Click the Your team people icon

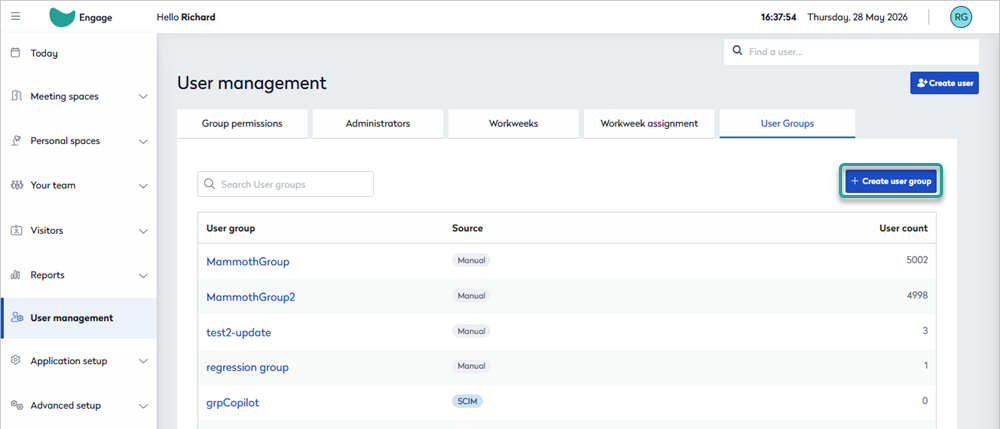pyautogui.click(x=17, y=185)
